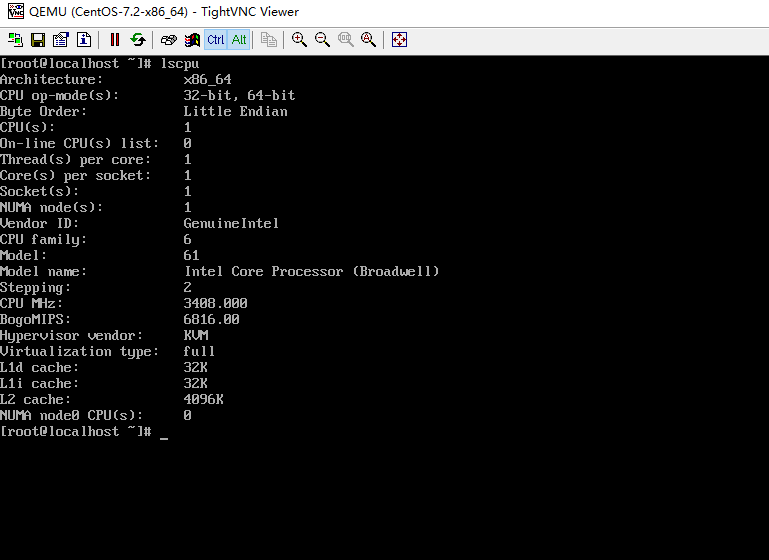Click the 'GenuineIntel' vendor value

click(x=231, y=224)
